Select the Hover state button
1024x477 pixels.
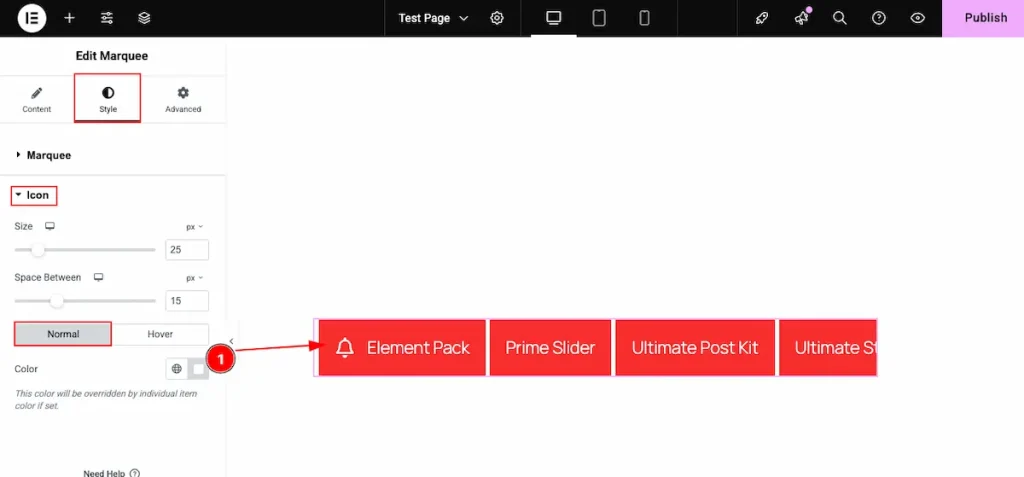tap(160, 334)
